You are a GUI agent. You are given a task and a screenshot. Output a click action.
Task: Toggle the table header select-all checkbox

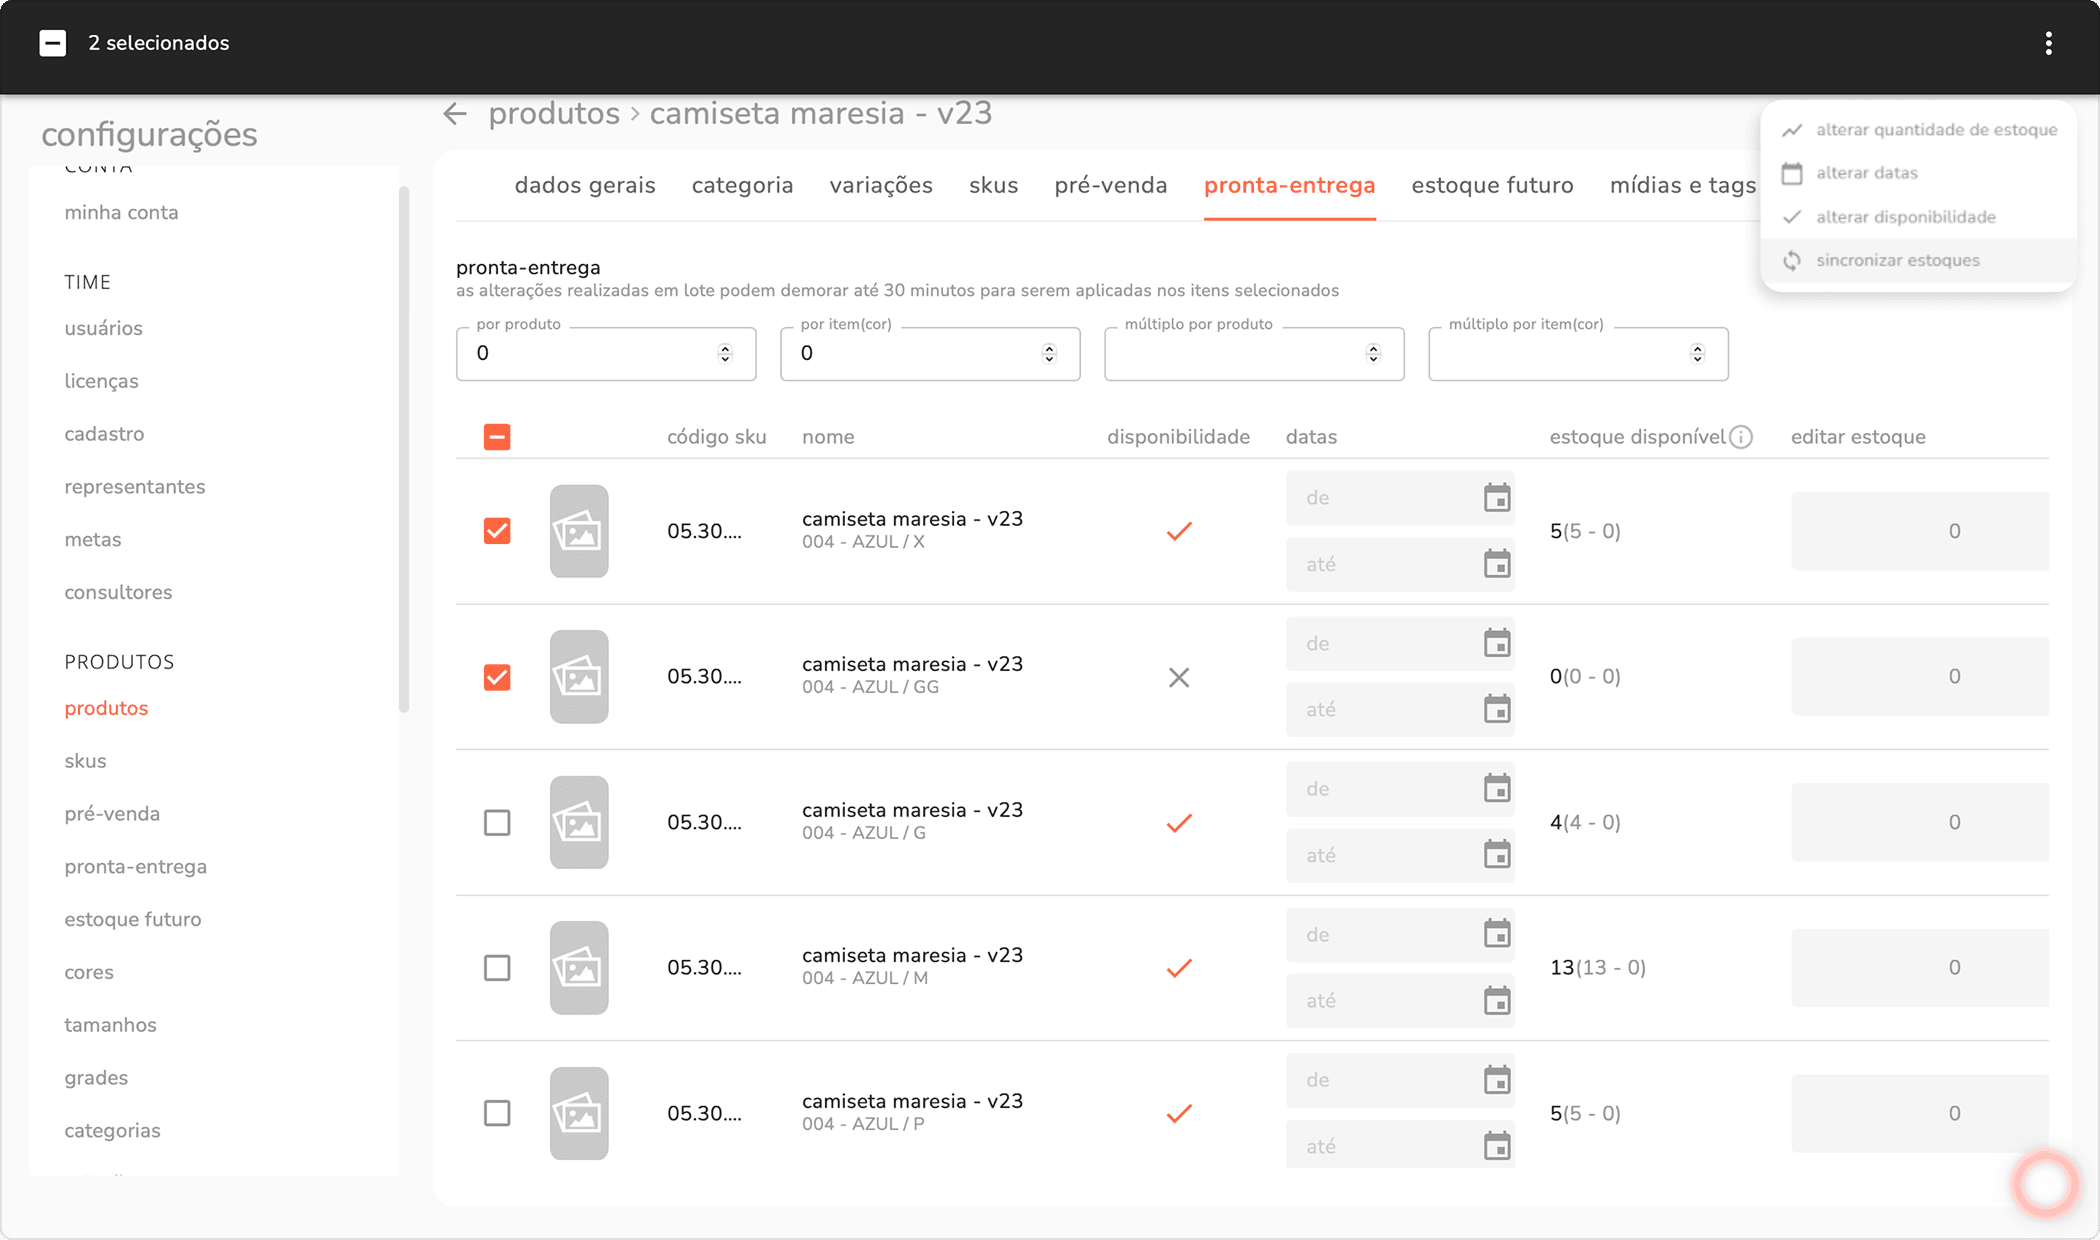497,437
